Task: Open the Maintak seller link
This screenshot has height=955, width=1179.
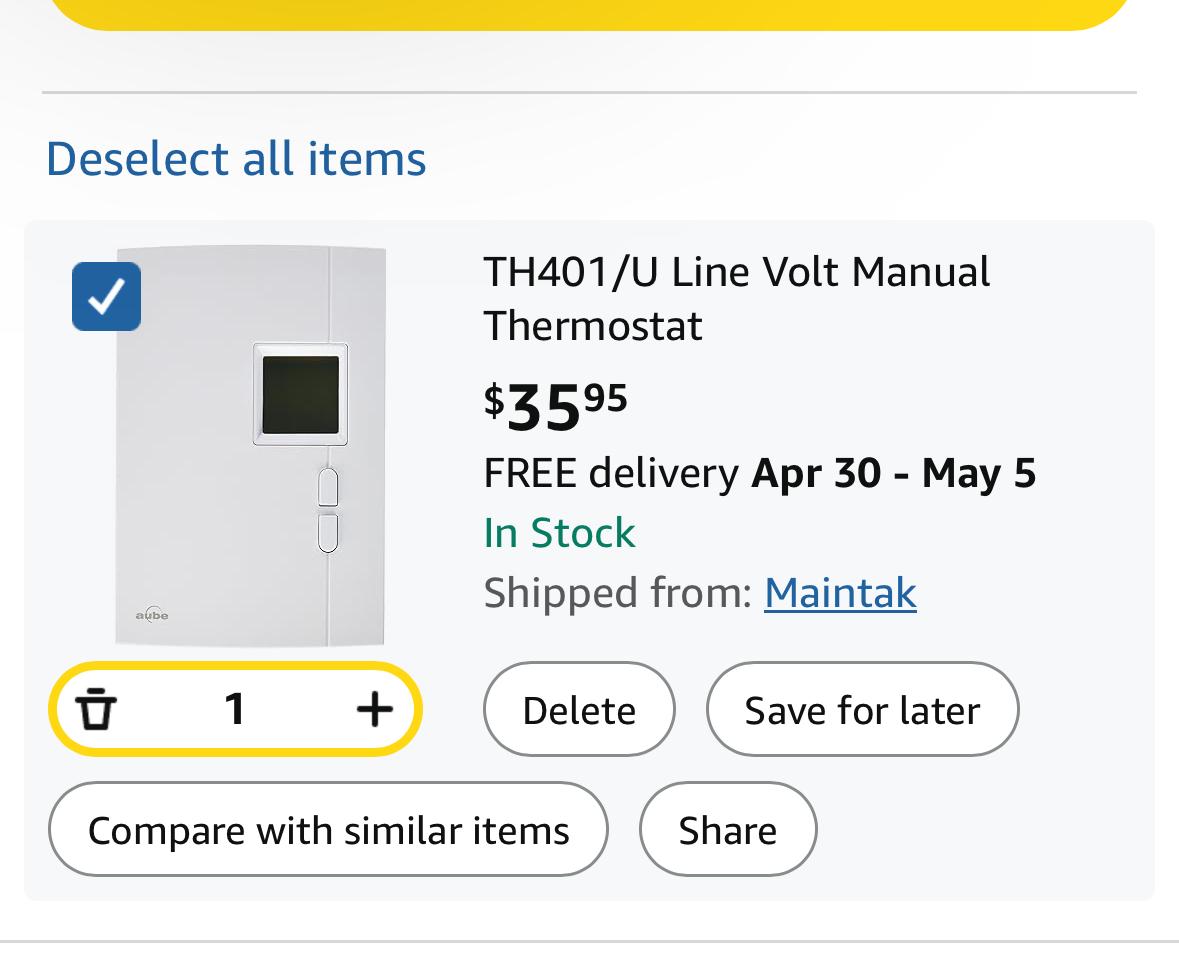Action: tap(840, 593)
